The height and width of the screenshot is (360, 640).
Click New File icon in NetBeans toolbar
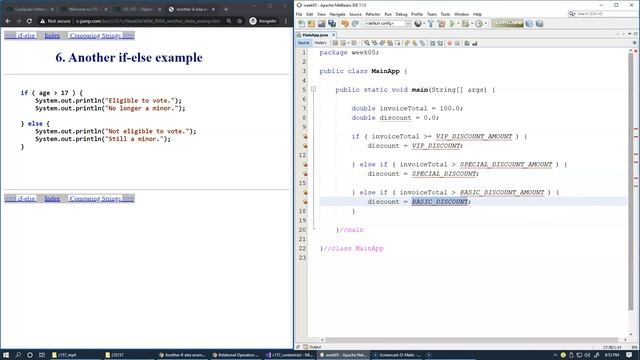302,24
